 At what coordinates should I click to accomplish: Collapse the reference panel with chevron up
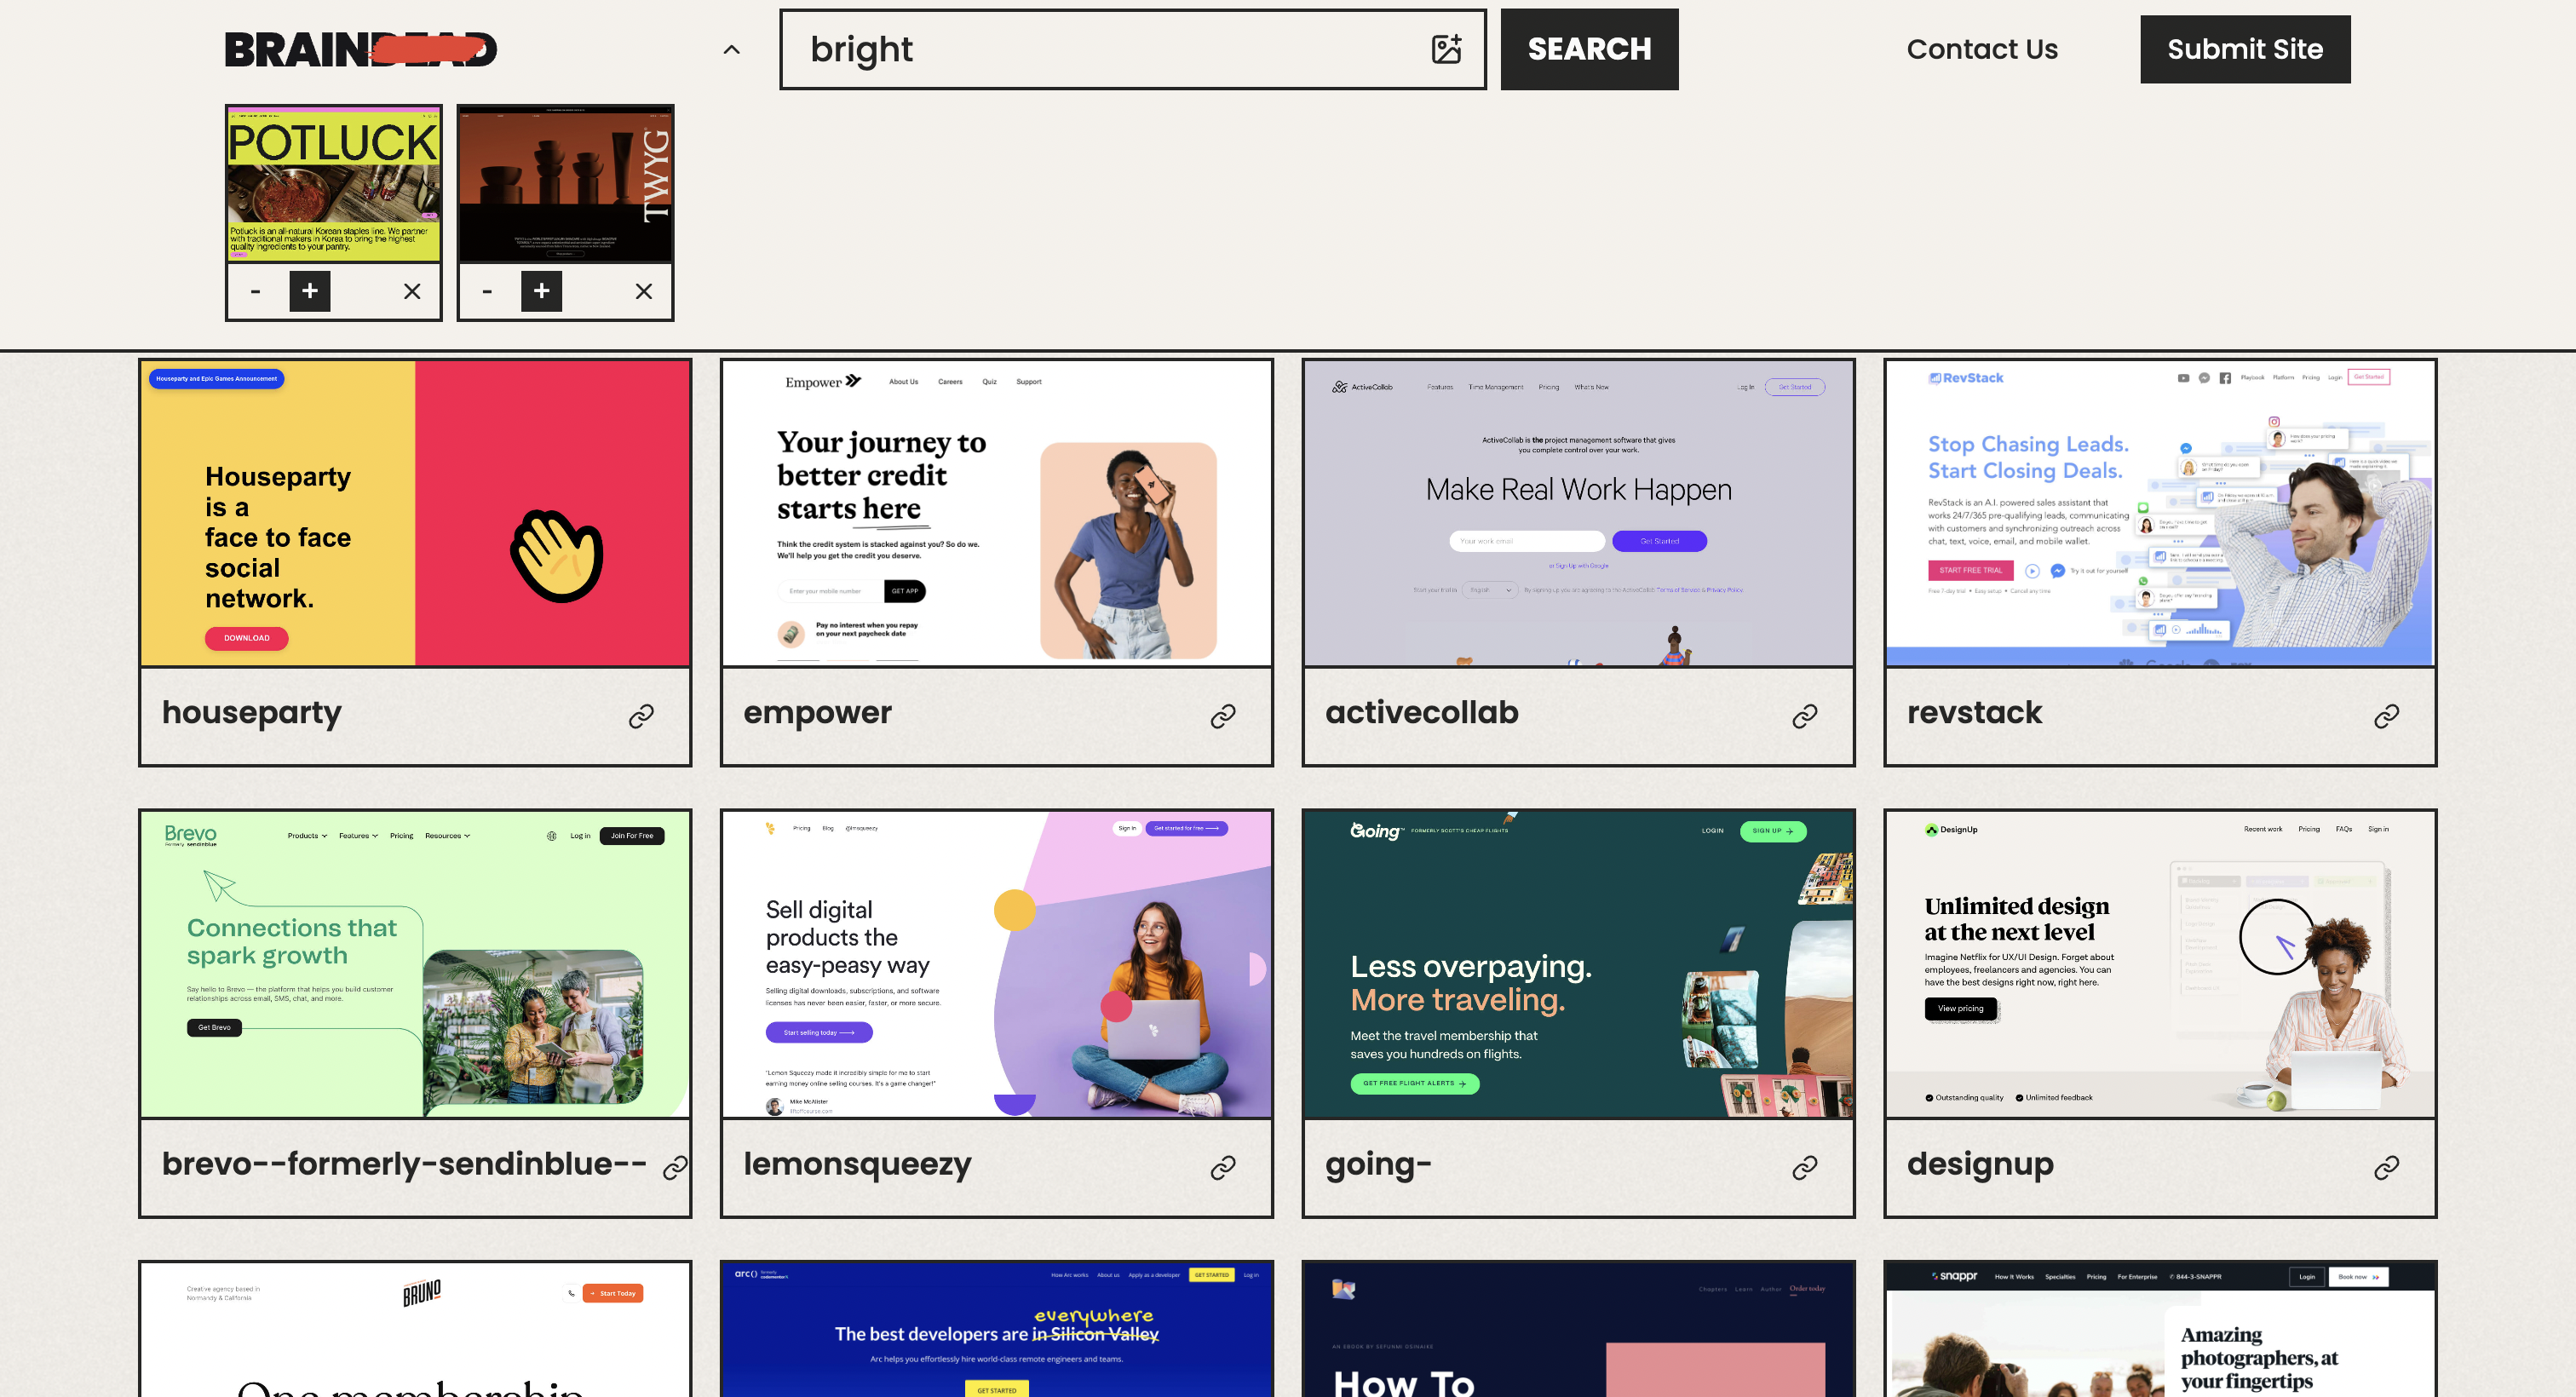point(732,49)
